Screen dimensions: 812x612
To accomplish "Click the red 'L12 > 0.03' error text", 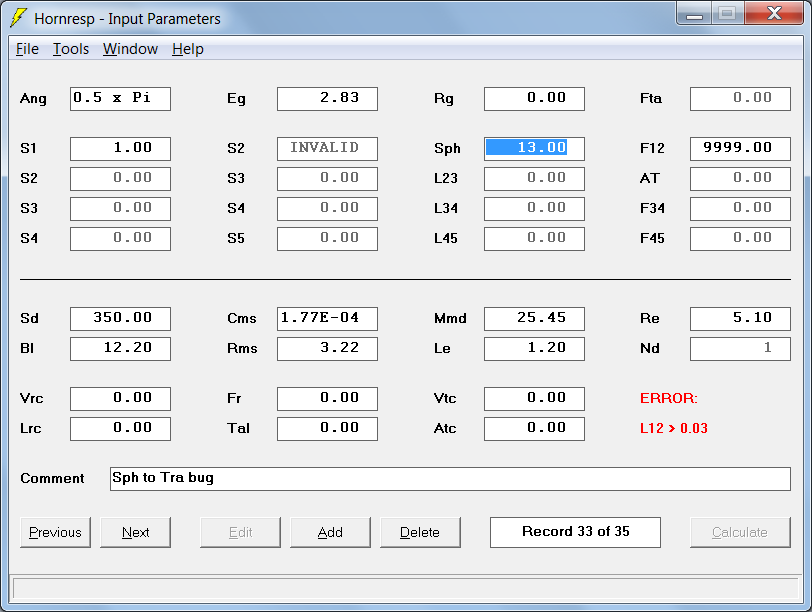I will 674,429.
